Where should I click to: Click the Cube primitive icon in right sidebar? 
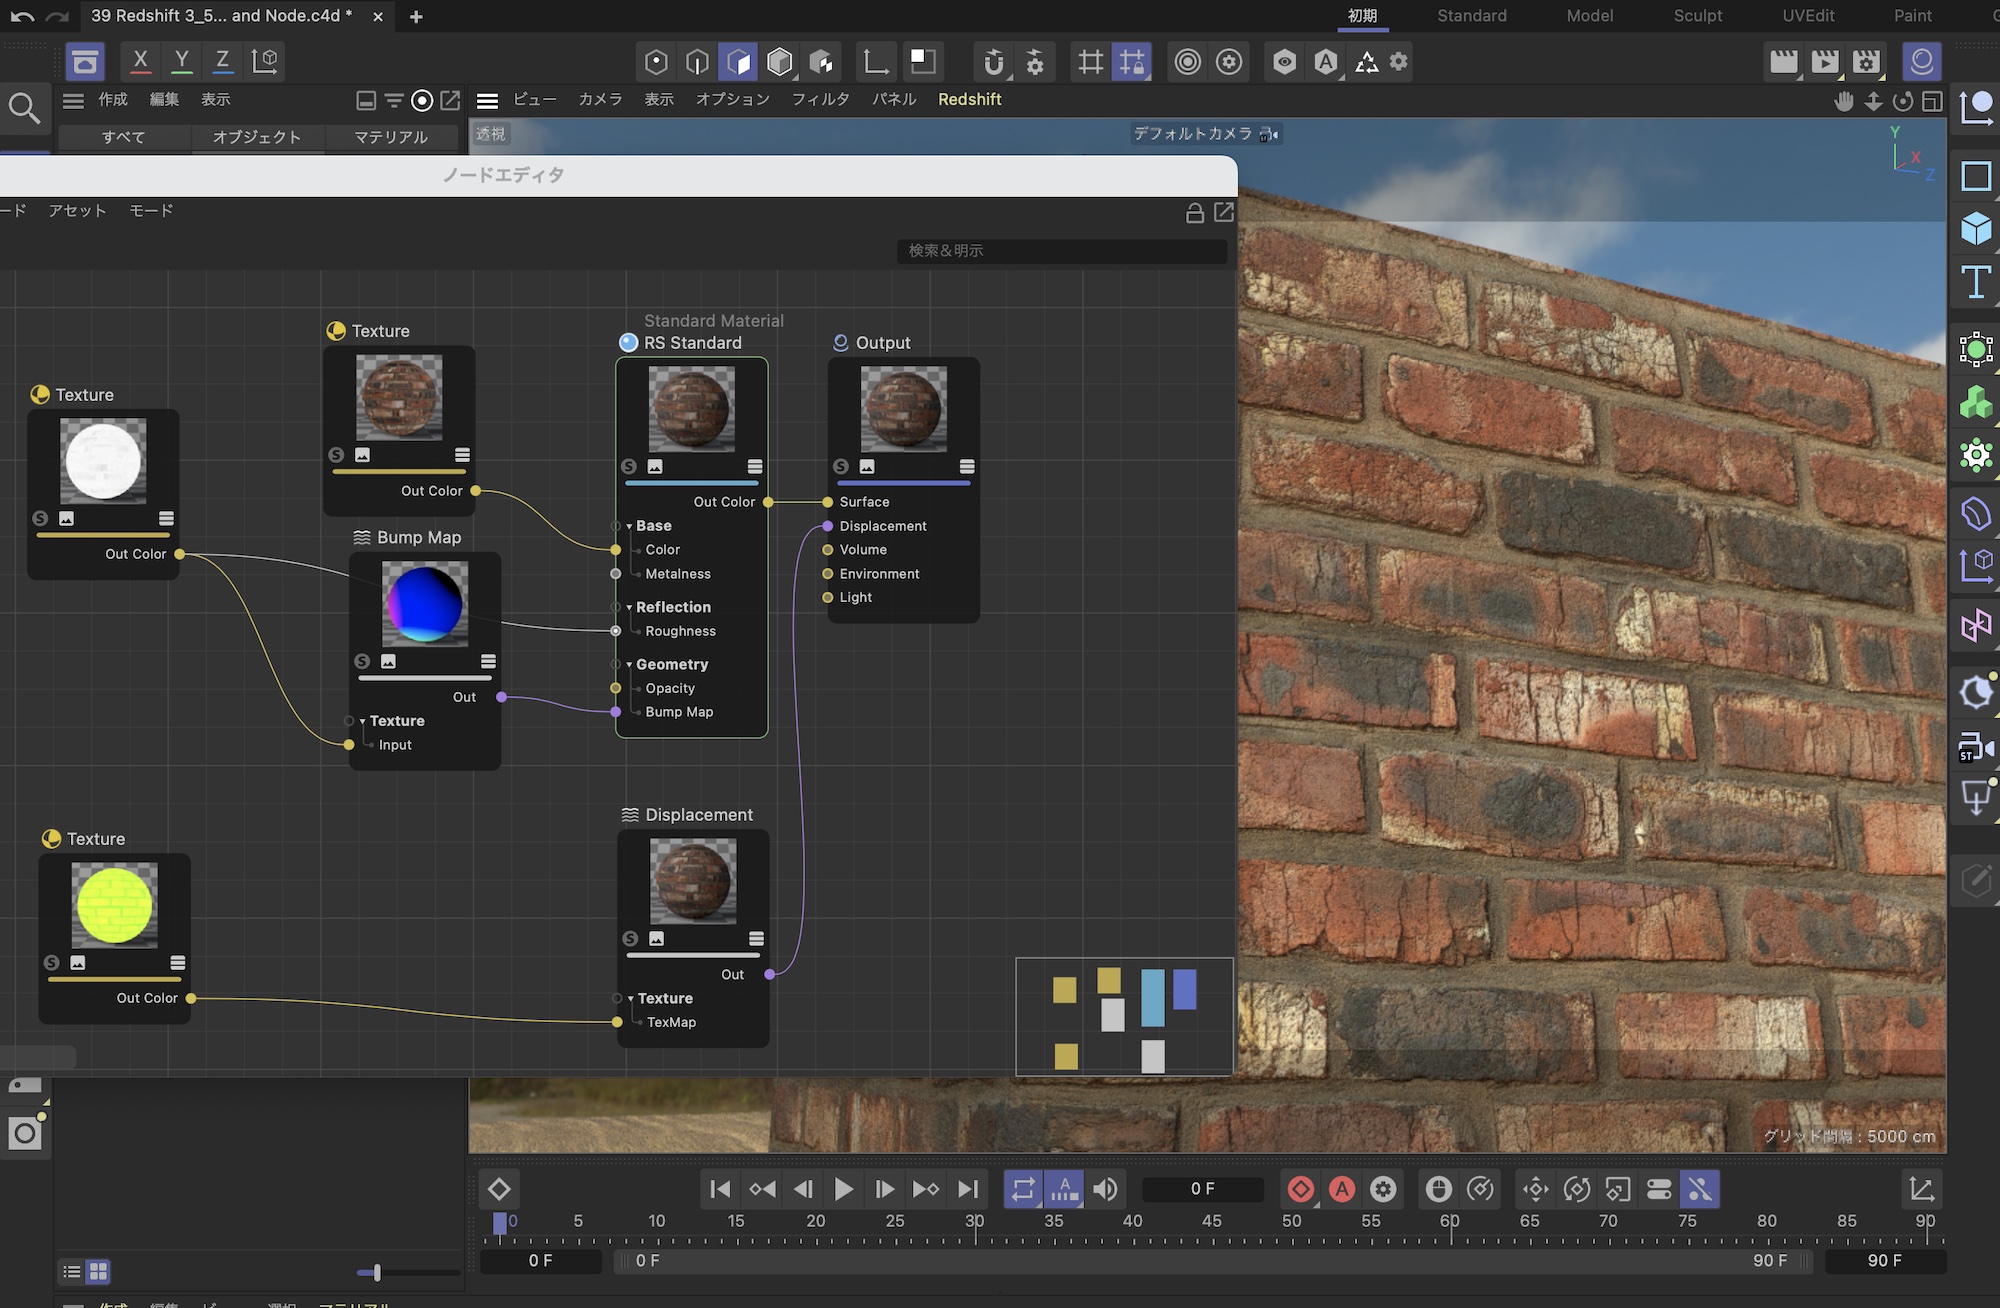1975,229
